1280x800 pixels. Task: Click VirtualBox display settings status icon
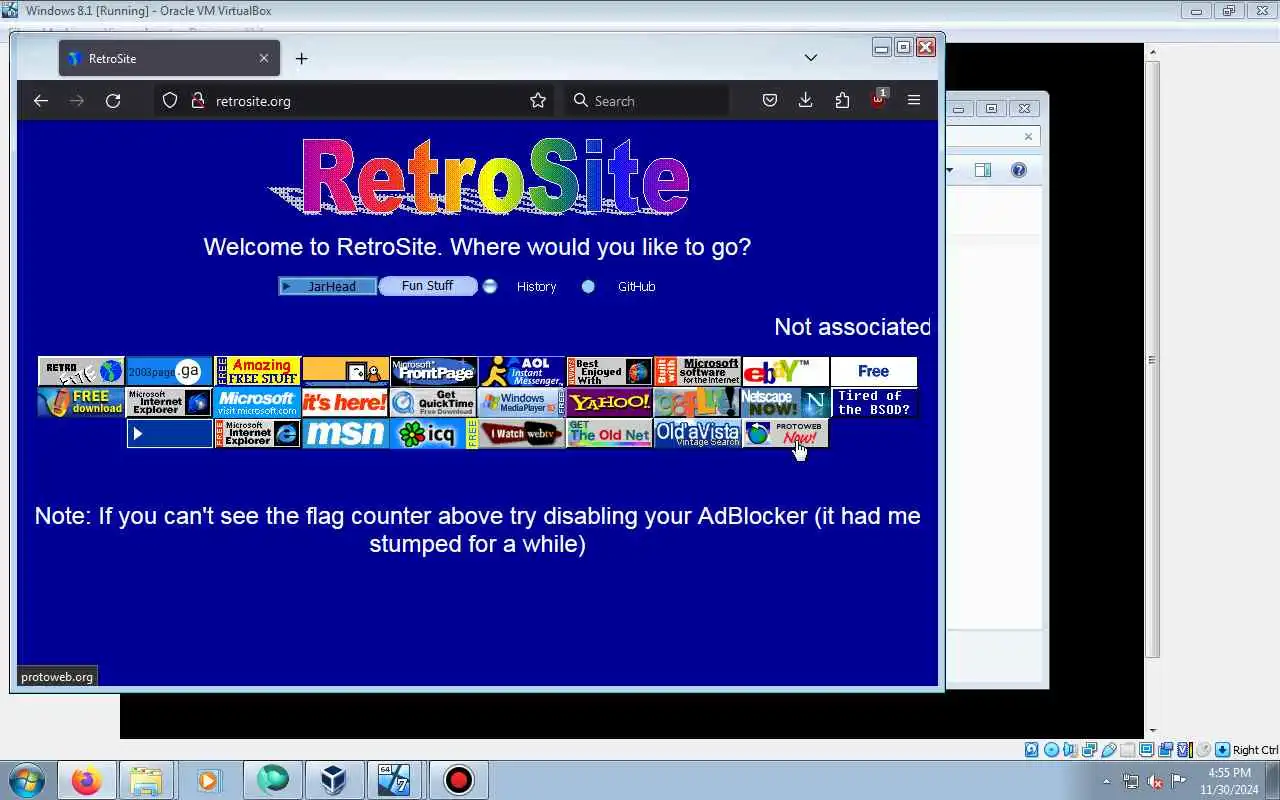(1147, 750)
